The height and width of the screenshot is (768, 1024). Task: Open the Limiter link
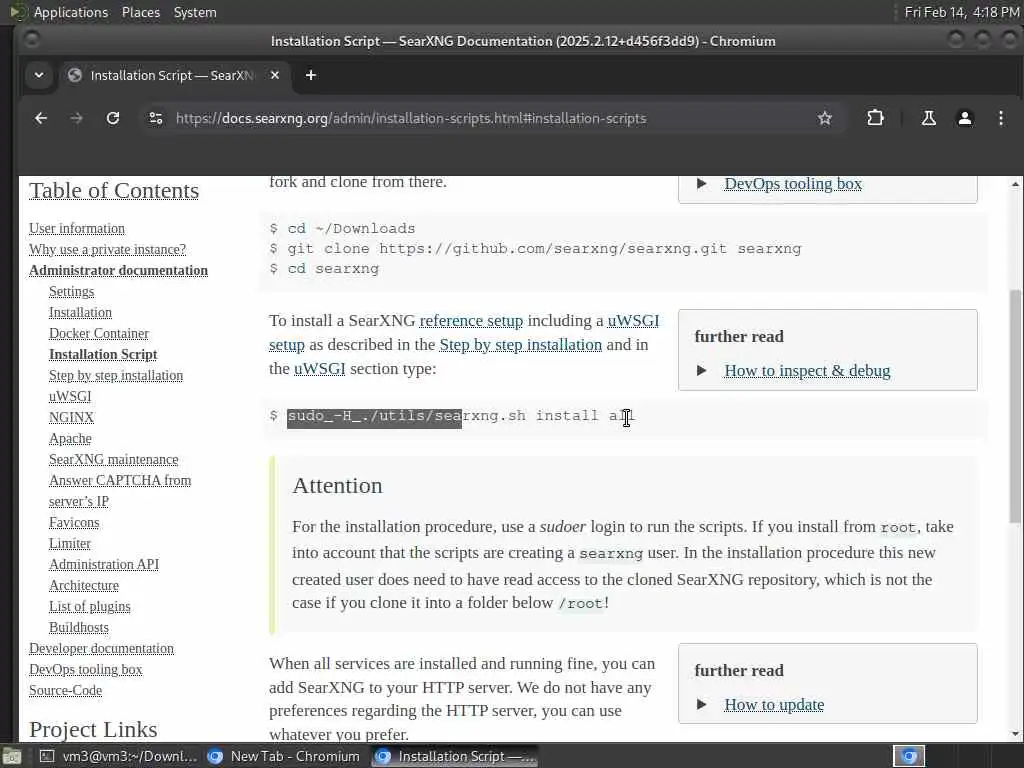pyautogui.click(x=70, y=543)
